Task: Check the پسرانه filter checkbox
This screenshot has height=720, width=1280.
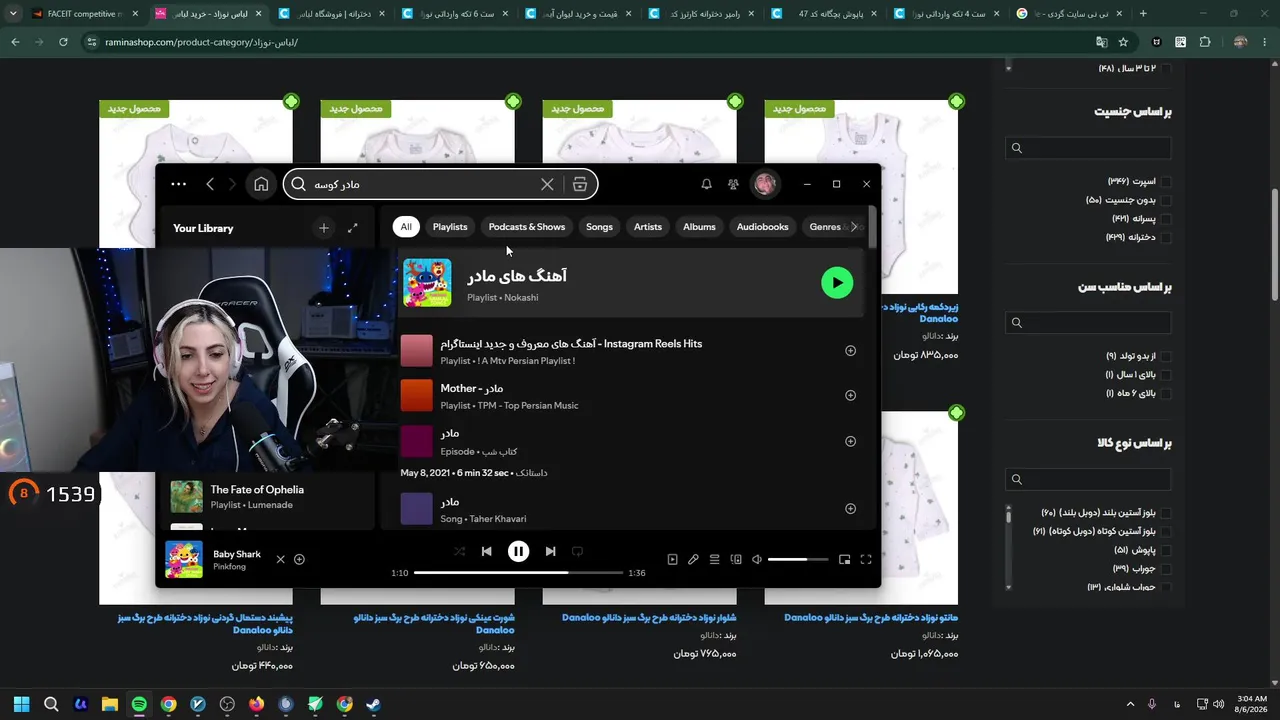Action: (x=1166, y=218)
